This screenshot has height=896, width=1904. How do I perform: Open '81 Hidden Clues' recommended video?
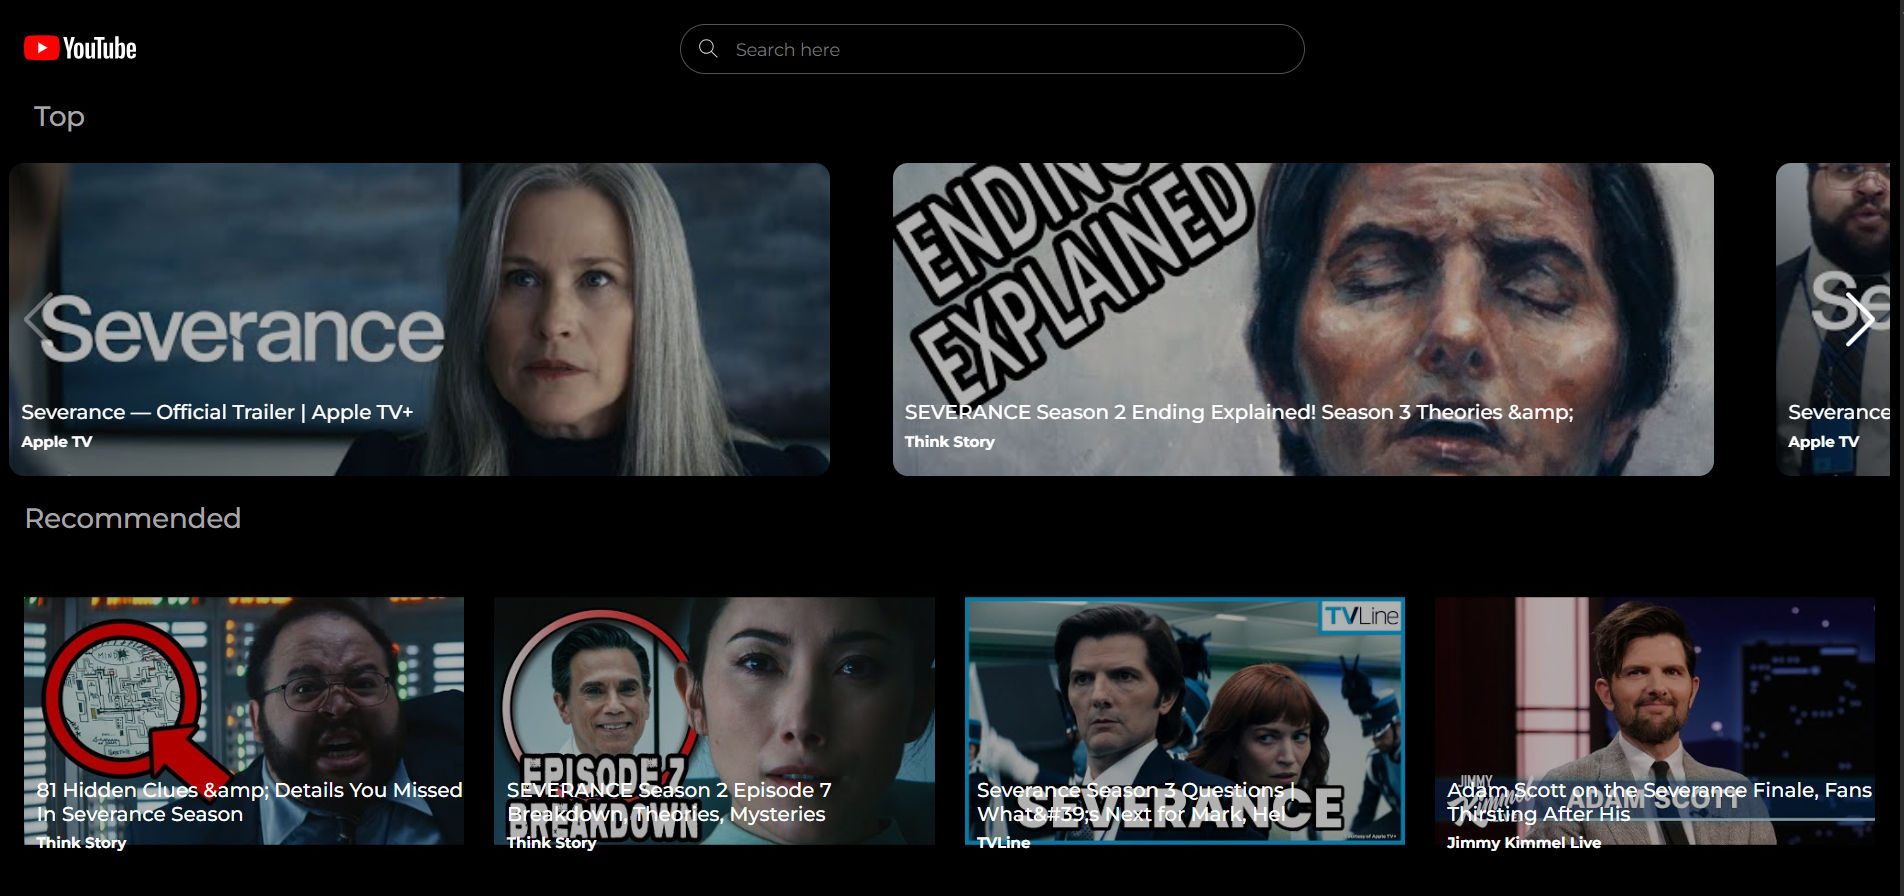[x=244, y=720]
